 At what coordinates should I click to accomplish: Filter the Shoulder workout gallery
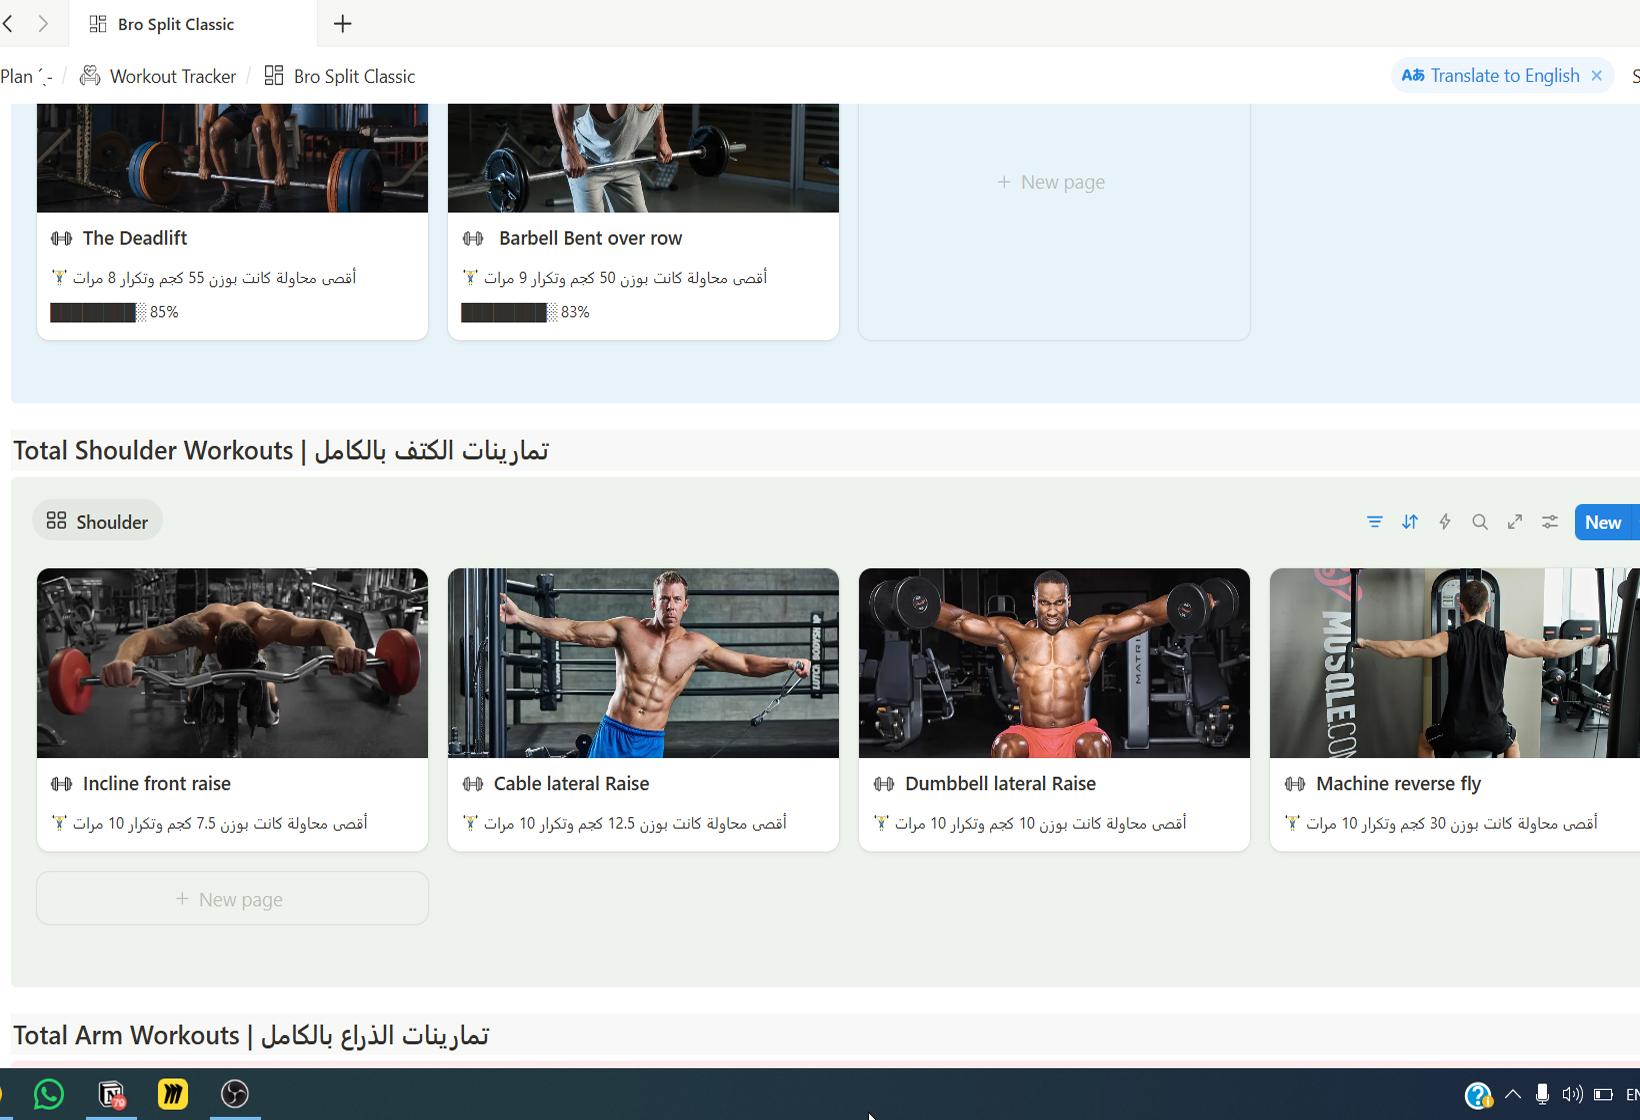coord(1374,521)
